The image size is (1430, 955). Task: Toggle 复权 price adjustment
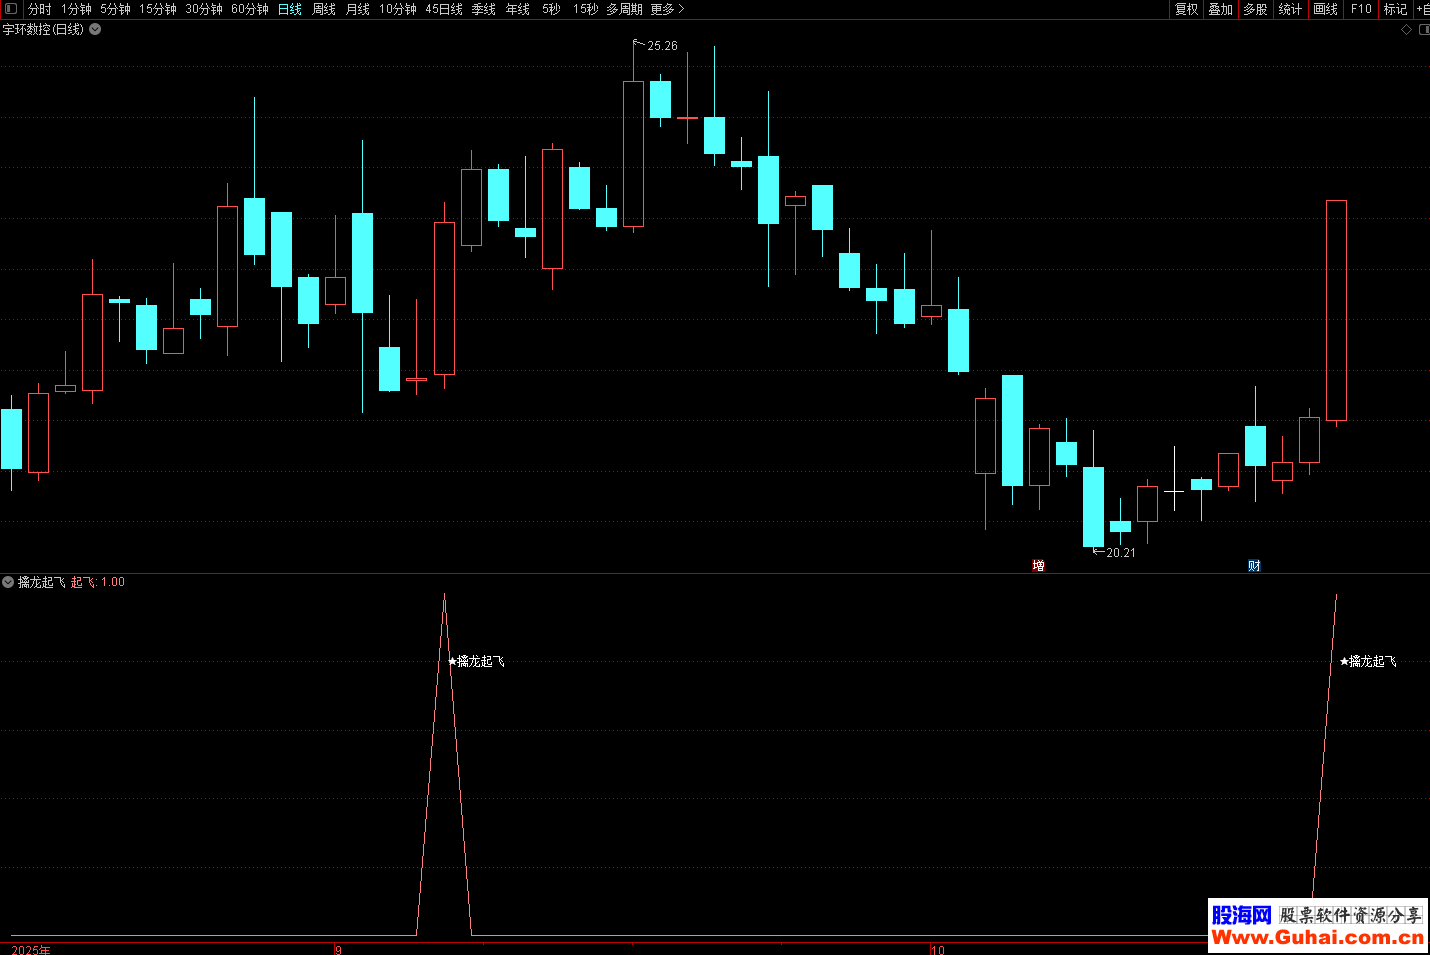[x=1187, y=9]
